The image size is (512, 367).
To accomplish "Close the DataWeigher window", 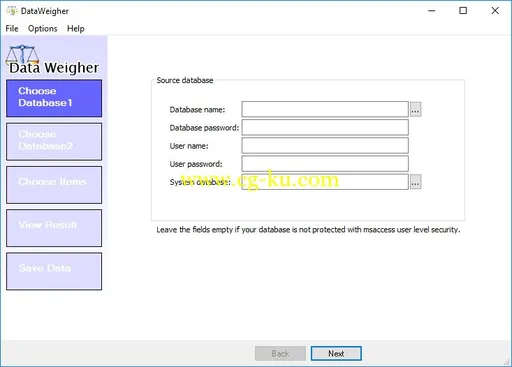I will click(495, 11).
